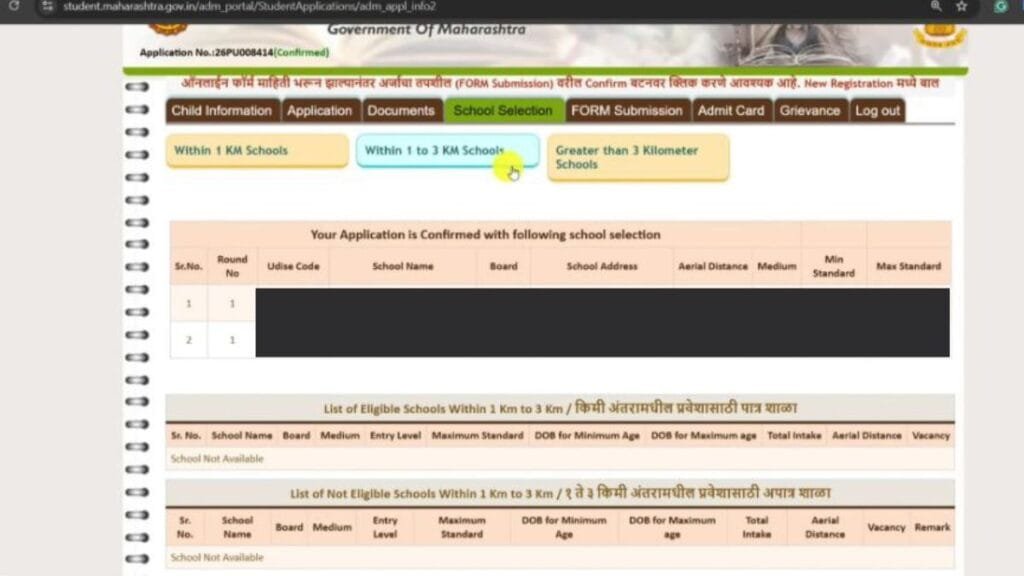Click the Government Of Maharashtra heading
Viewport: 1024px width, 576px height.
pos(426,29)
